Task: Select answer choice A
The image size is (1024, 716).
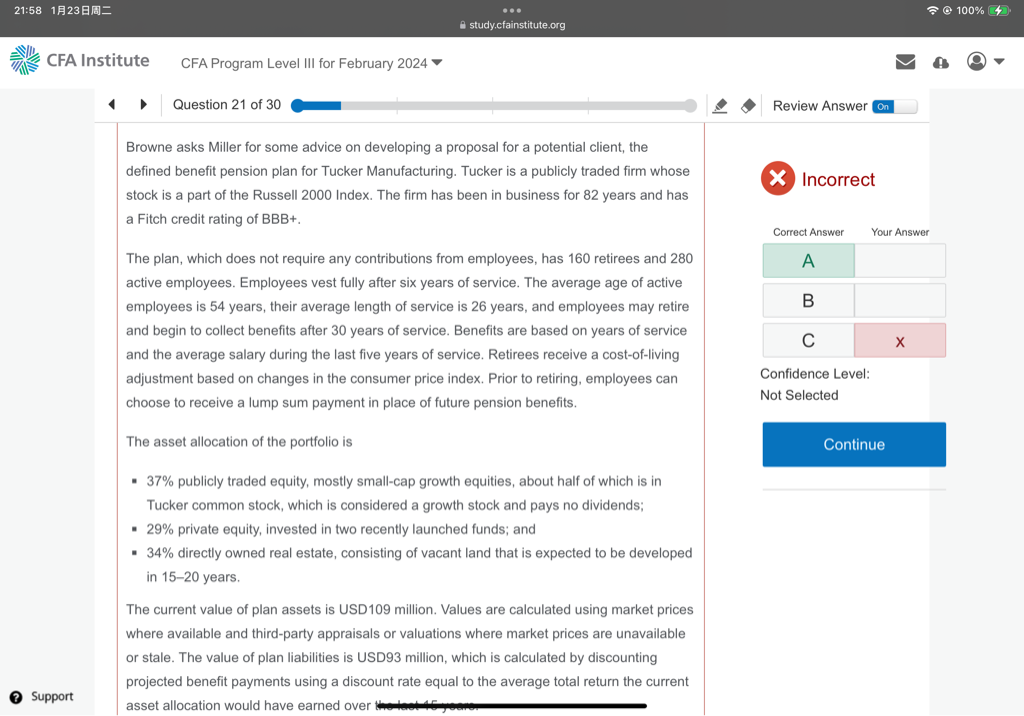Action: [x=808, y=261]
